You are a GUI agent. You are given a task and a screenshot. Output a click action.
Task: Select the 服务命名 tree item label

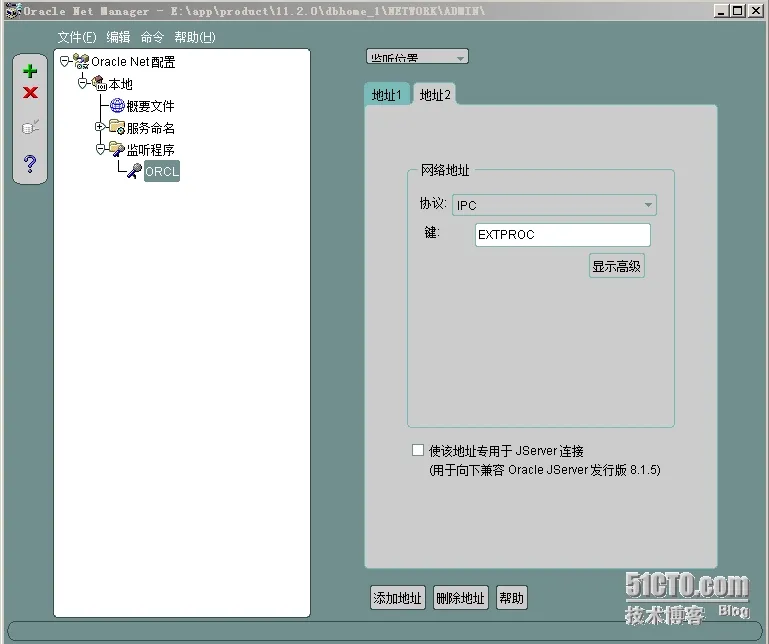click(151, 128)
